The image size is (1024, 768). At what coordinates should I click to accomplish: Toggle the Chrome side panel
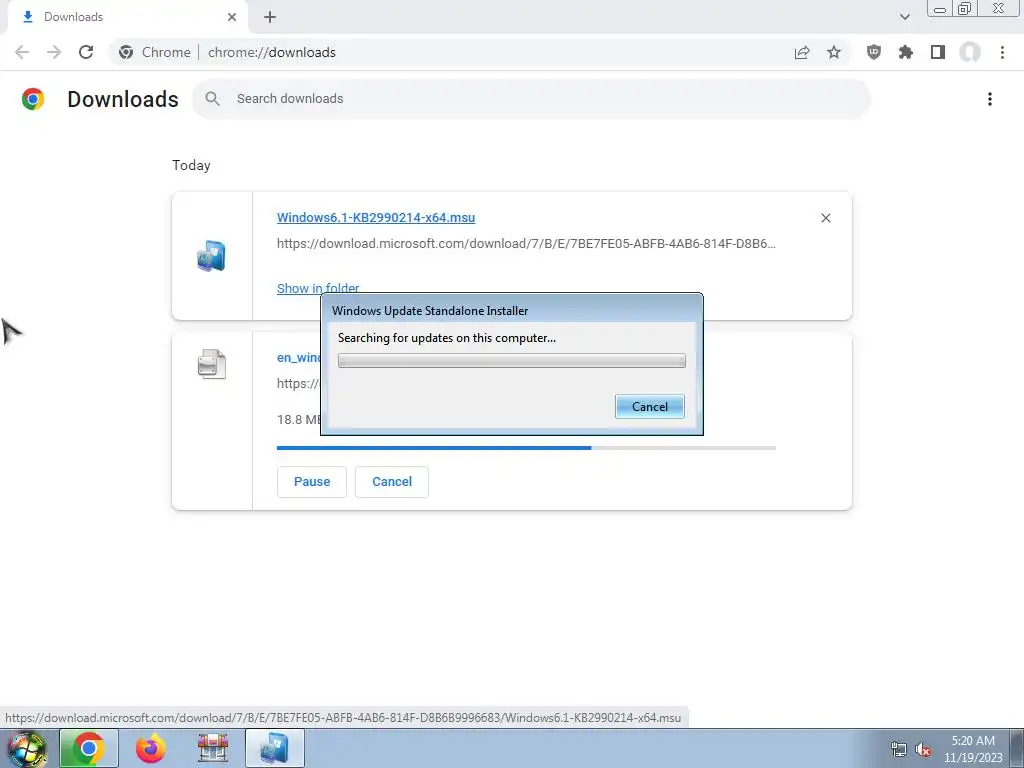938,52
